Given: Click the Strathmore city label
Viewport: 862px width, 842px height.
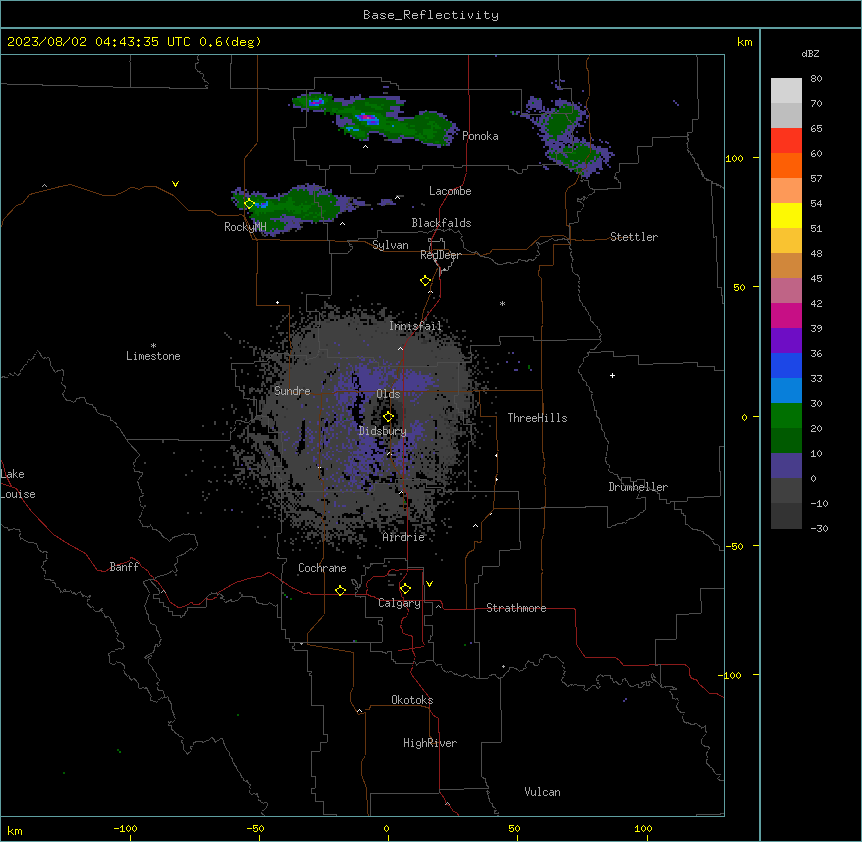Looking at the screenshot, I should tap(516, 608).
